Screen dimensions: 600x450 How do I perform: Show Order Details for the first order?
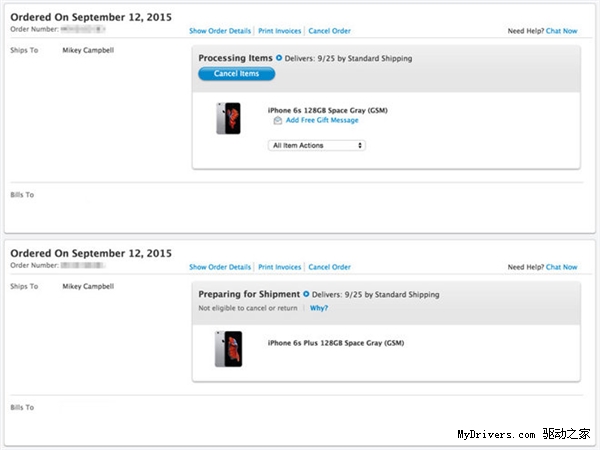220,31
